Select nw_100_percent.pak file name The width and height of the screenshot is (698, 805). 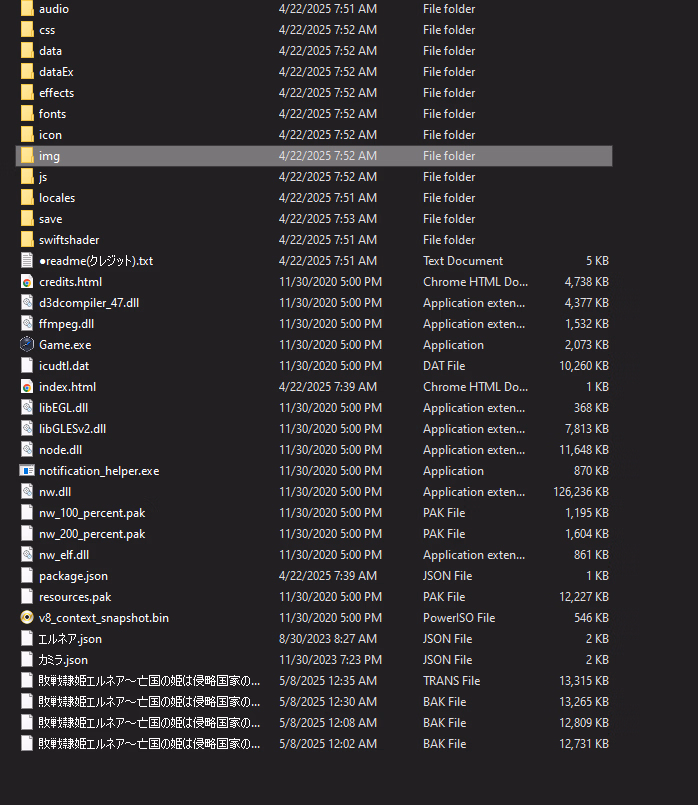(92, 513)
